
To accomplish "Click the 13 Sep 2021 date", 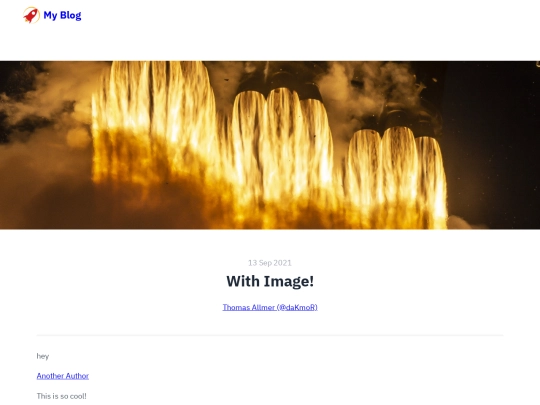I will click(x=270, y=263).
